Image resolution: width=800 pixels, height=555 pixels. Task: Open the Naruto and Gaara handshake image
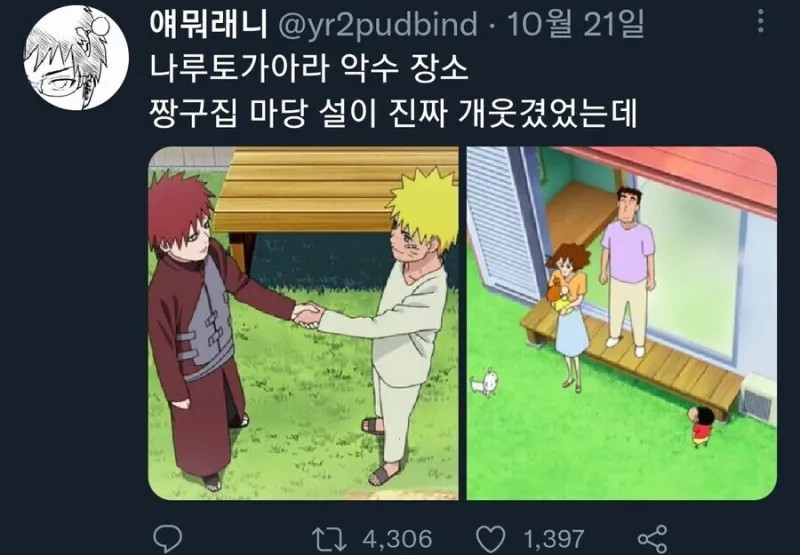[303, 323]
